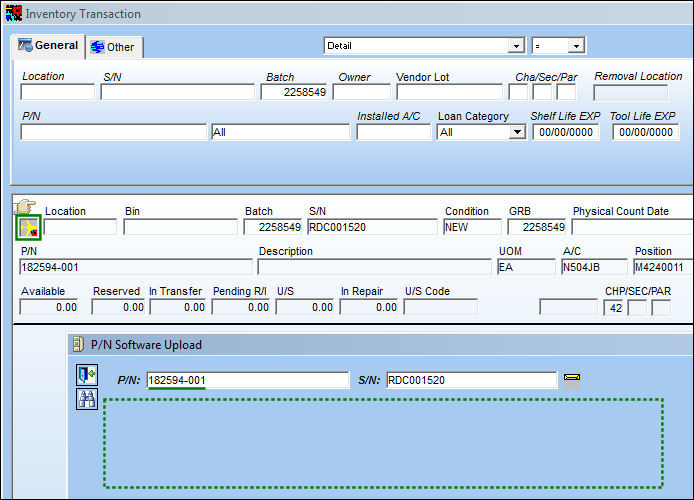Click the P/N field in Software Upload panel

[248, 380]
